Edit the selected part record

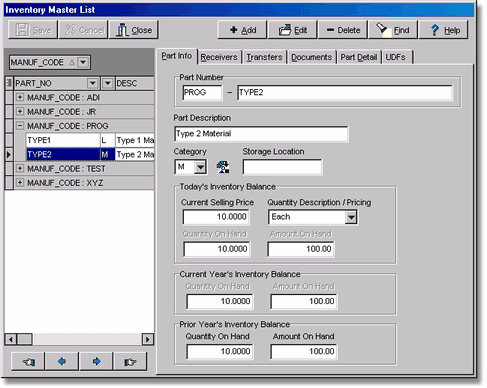pyautogui.click(x=292, y=30)
